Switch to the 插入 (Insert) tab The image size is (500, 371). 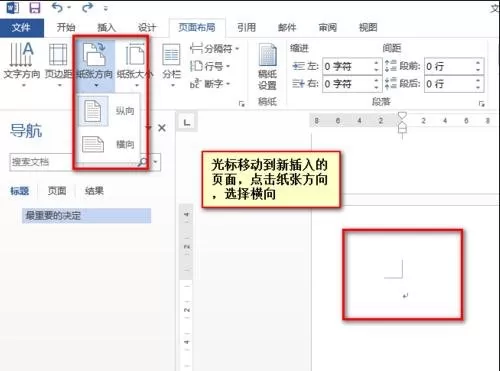106,27
